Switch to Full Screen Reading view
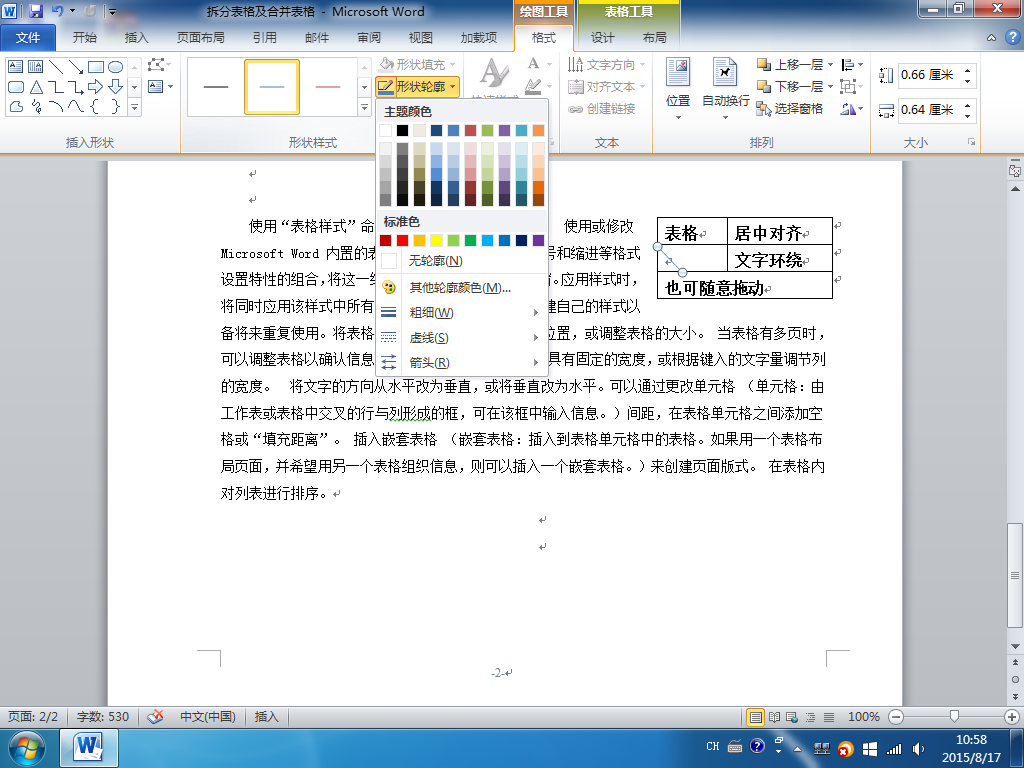 click(x=775, y=717)
